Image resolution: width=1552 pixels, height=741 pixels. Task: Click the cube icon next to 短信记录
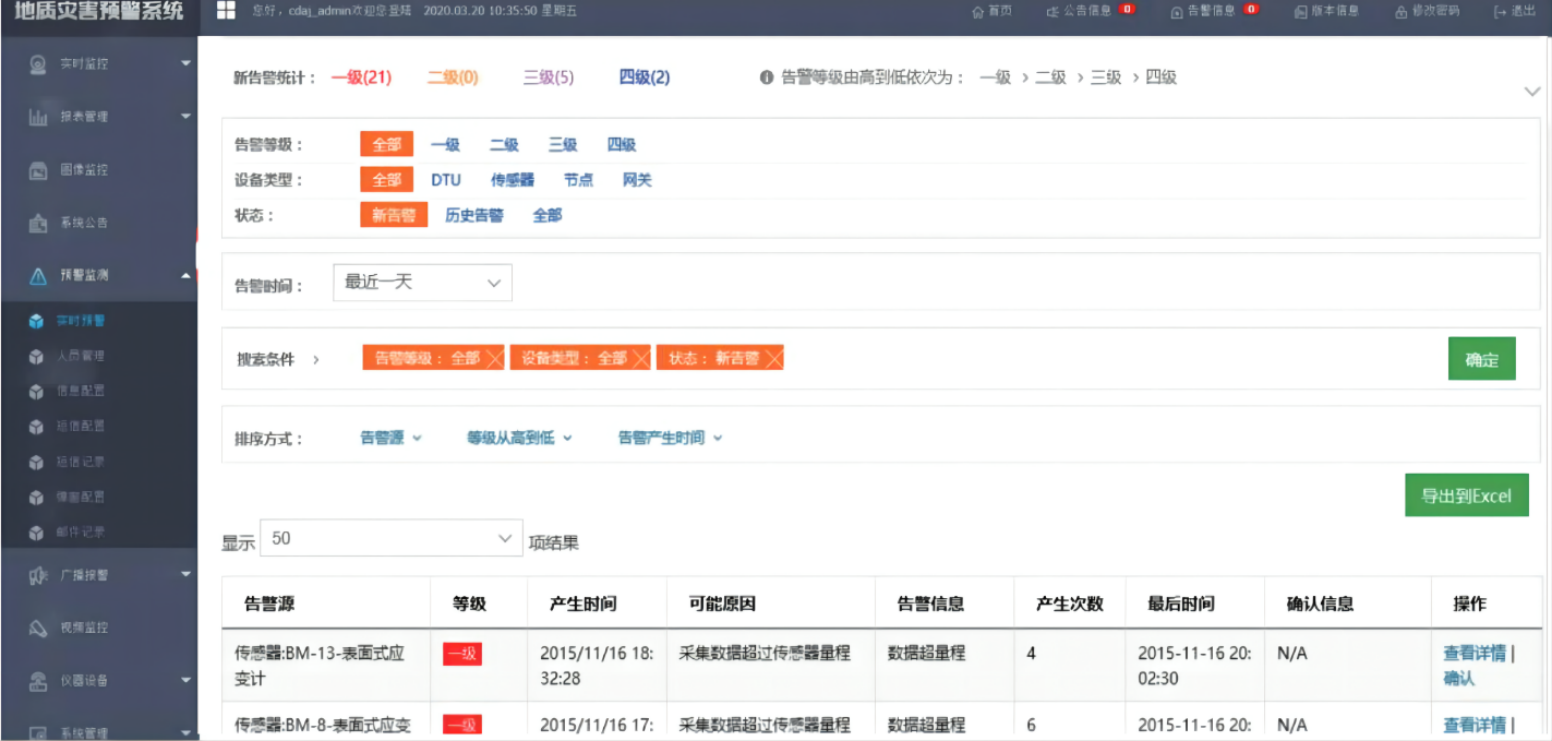[36, 462]
